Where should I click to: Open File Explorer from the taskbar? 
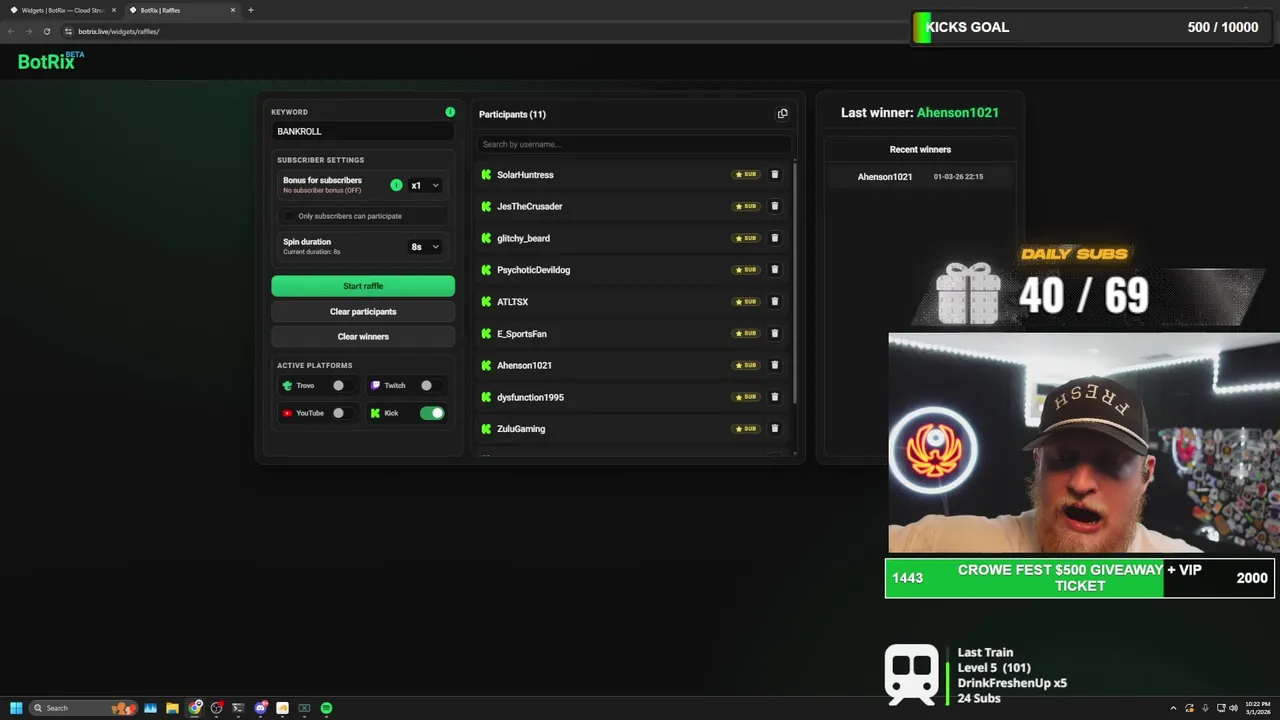(x=172, y=708)
